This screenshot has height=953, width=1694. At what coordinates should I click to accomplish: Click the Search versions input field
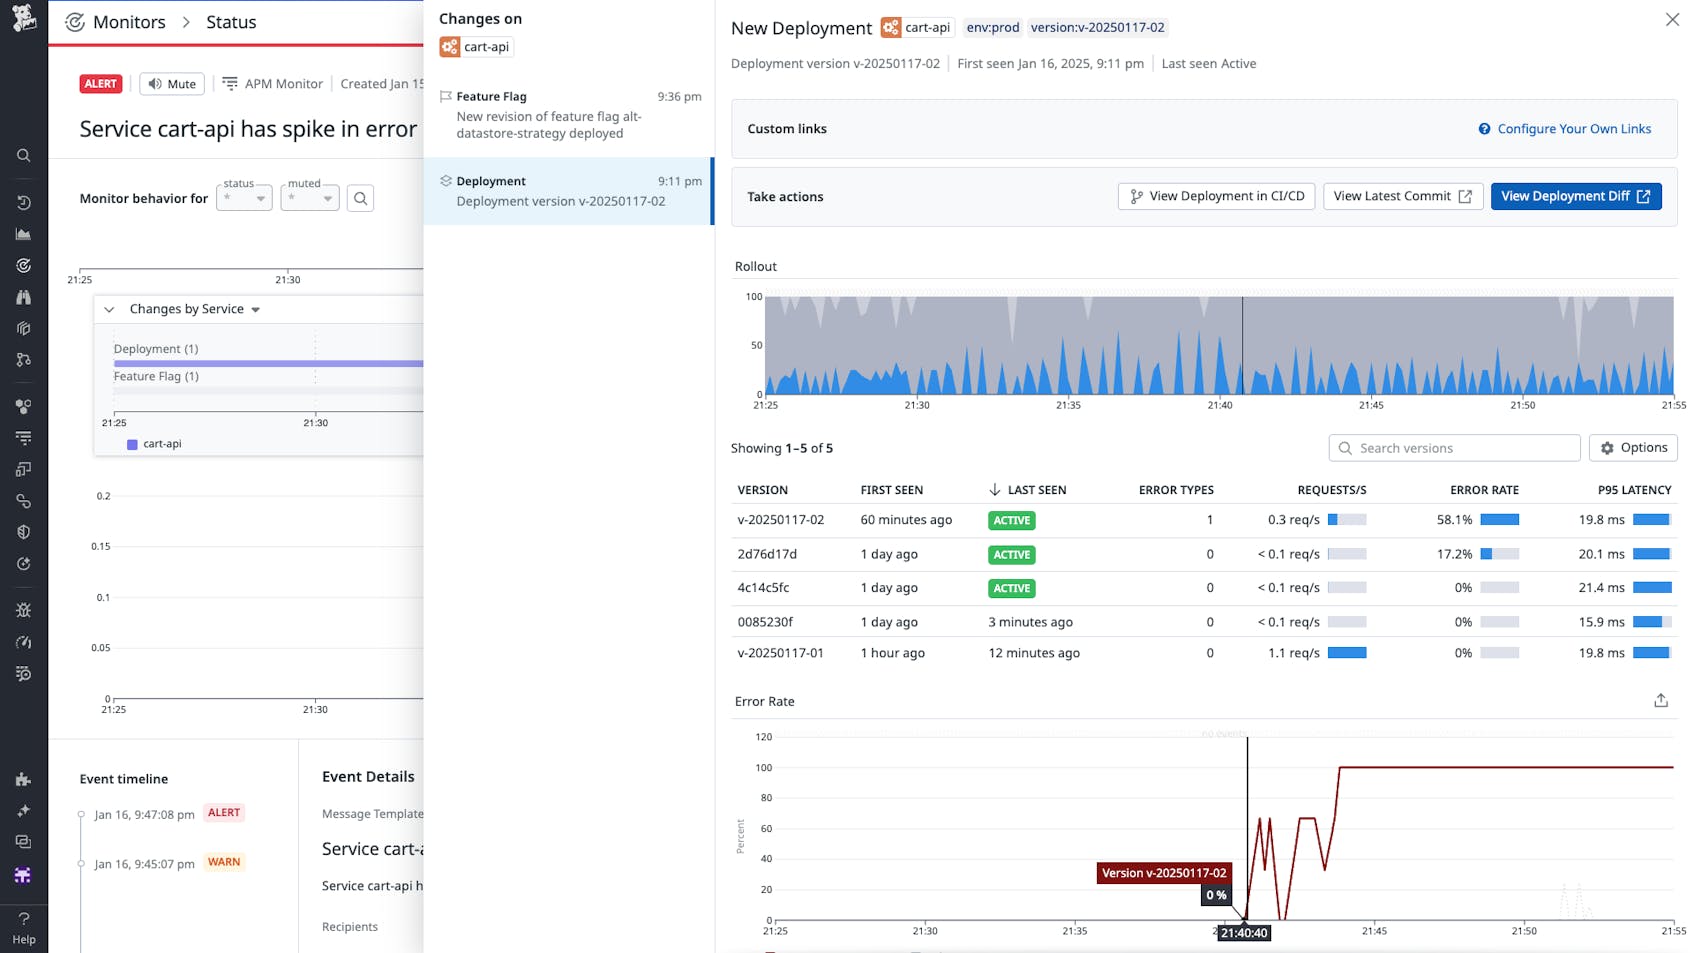(x=1453, y=447)
